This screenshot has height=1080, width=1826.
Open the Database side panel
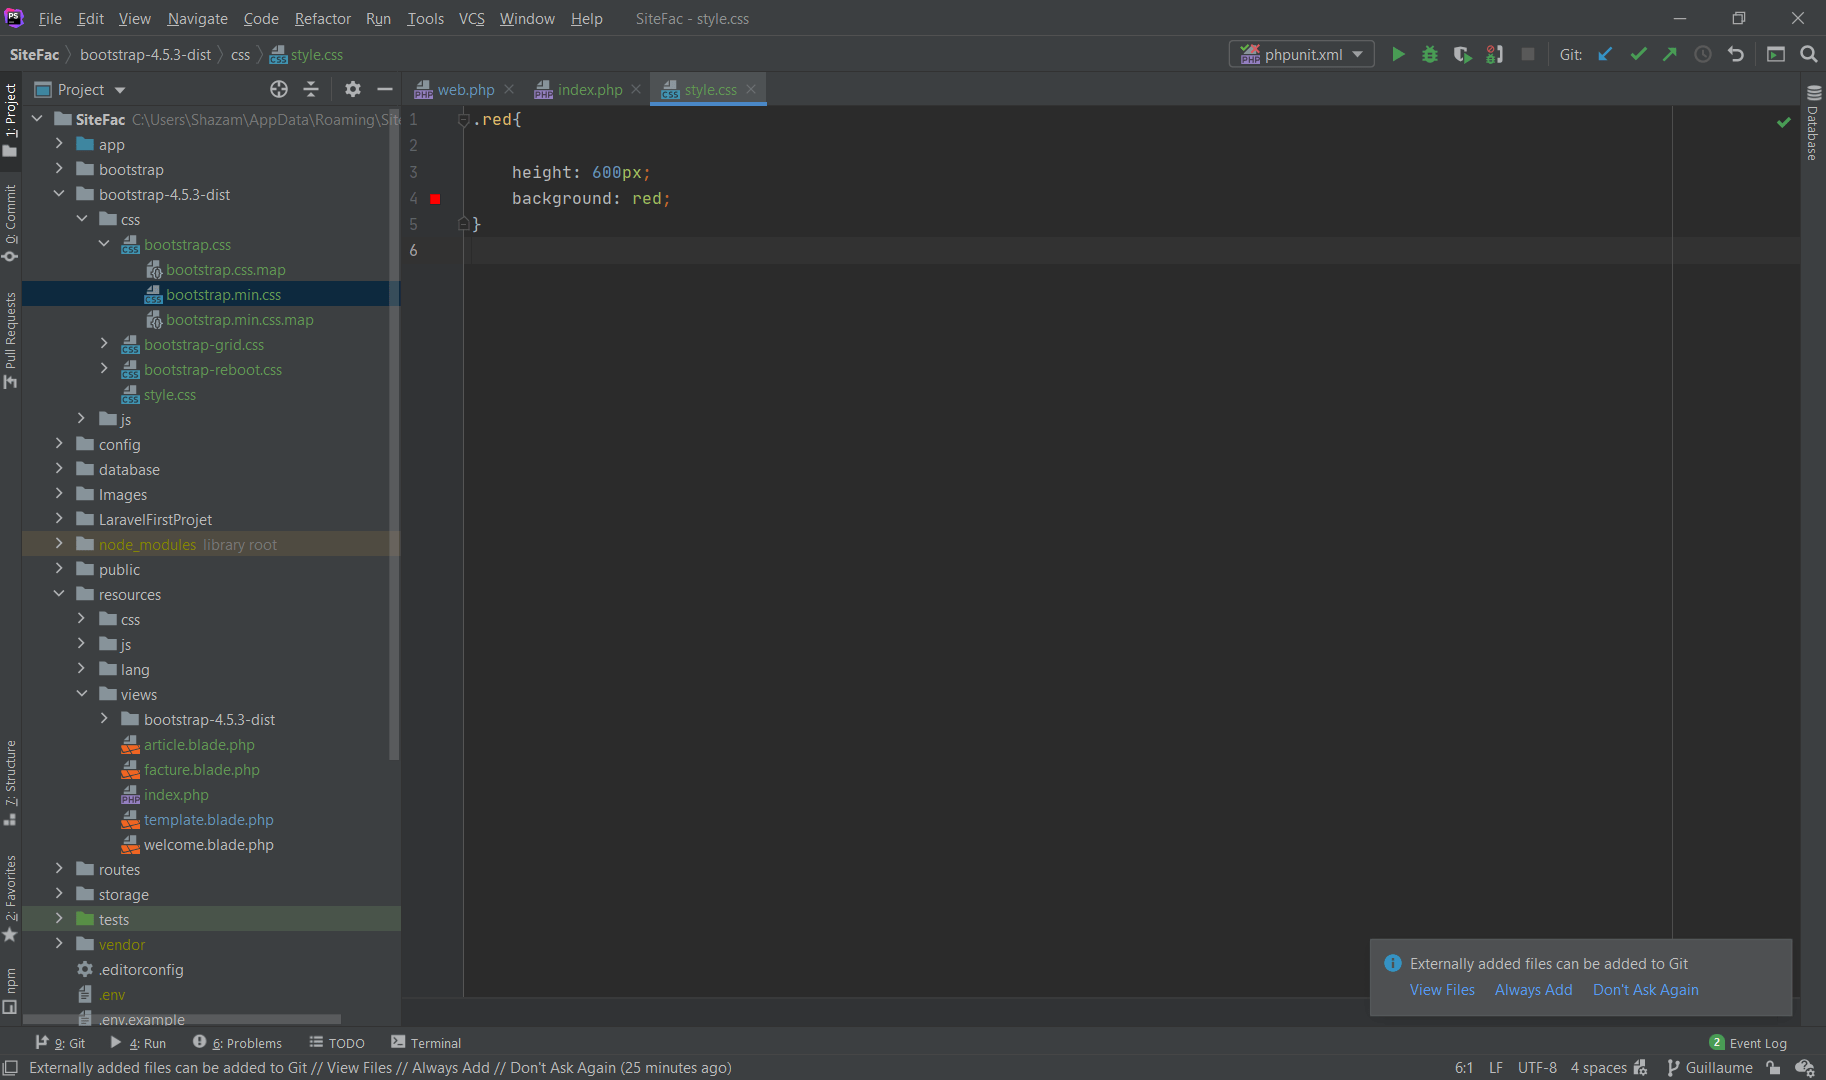(x=1814, y=123)
